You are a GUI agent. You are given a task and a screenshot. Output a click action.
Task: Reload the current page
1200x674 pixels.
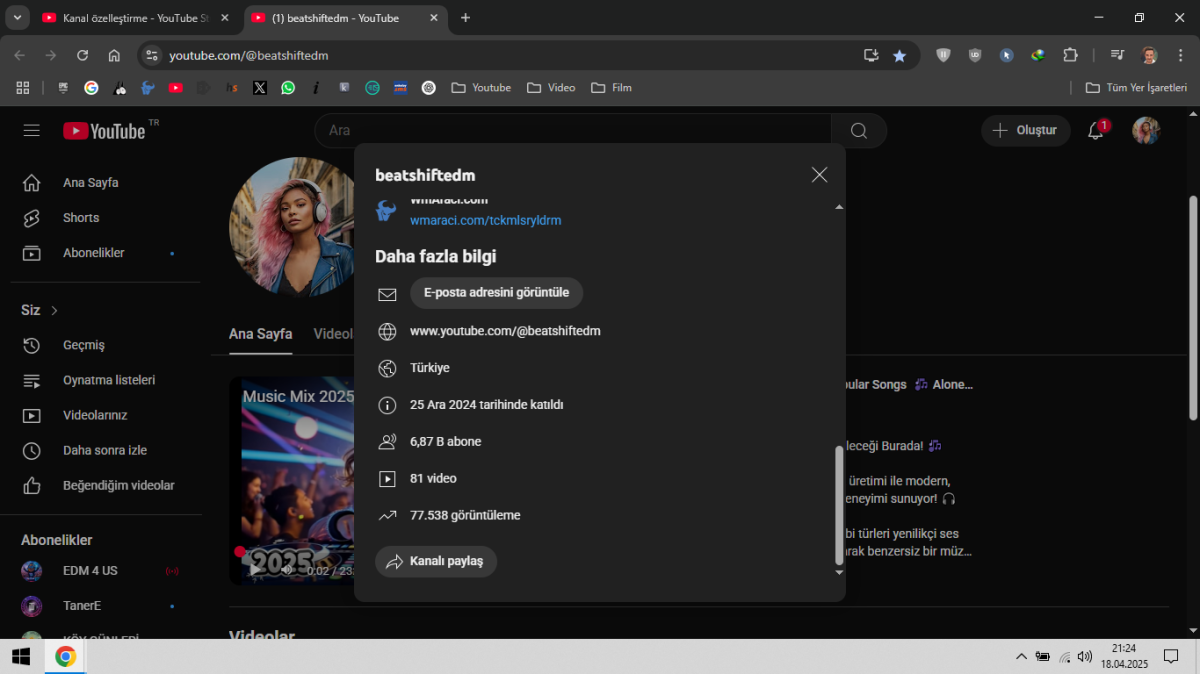click(82, 56)
